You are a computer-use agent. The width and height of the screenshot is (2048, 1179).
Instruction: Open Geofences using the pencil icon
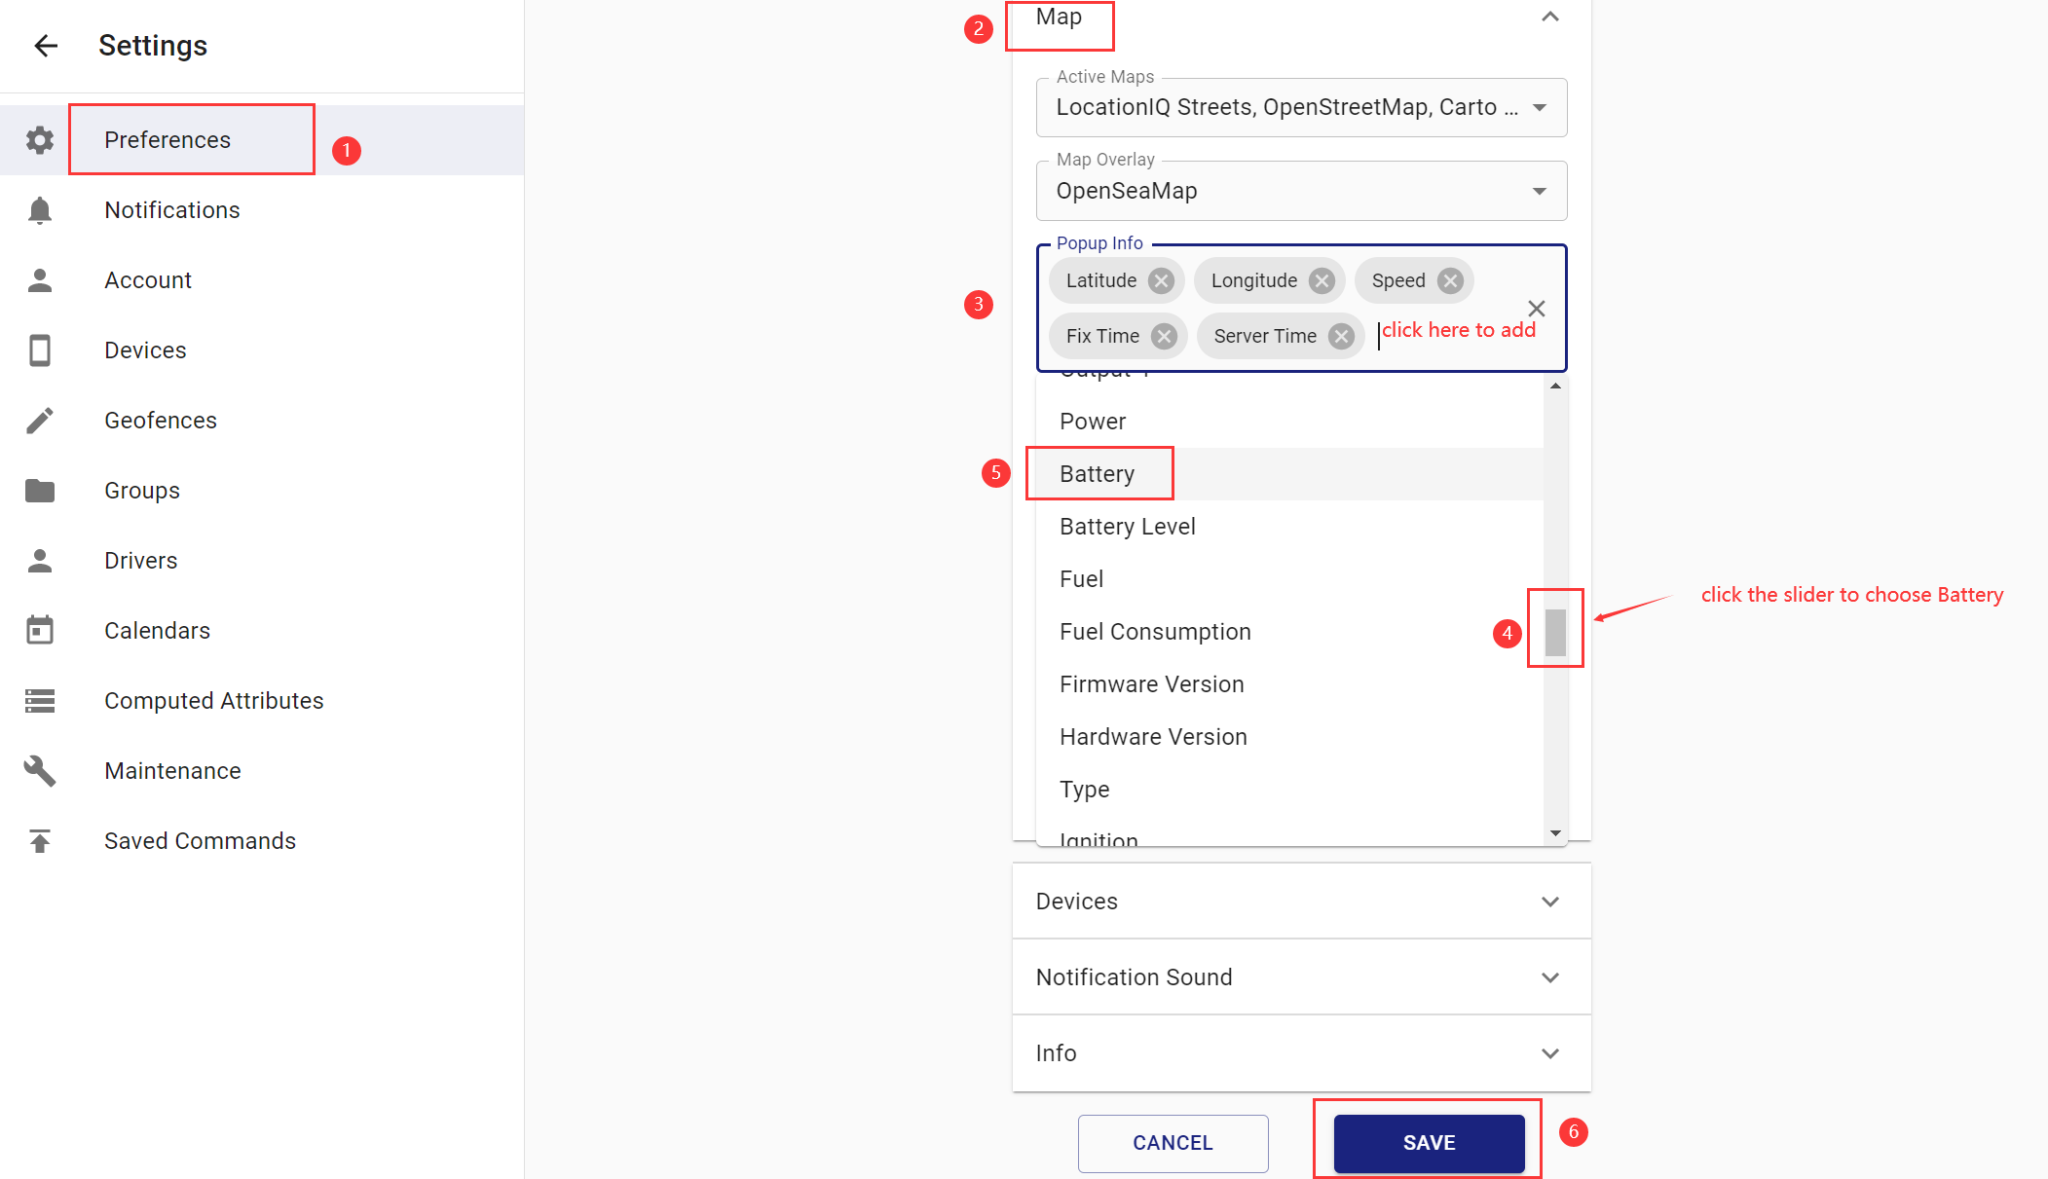pyautogui.click(x=40, y=420)
